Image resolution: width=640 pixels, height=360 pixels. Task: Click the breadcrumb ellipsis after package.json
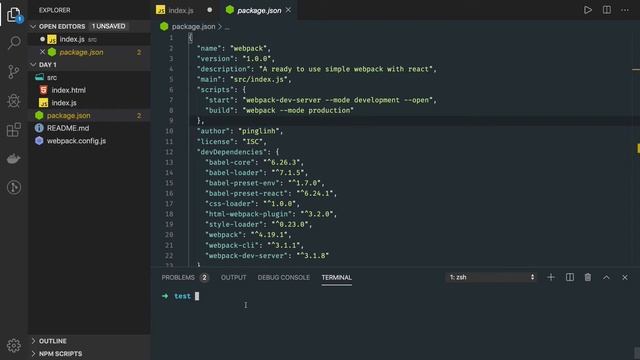pos(227,27)
